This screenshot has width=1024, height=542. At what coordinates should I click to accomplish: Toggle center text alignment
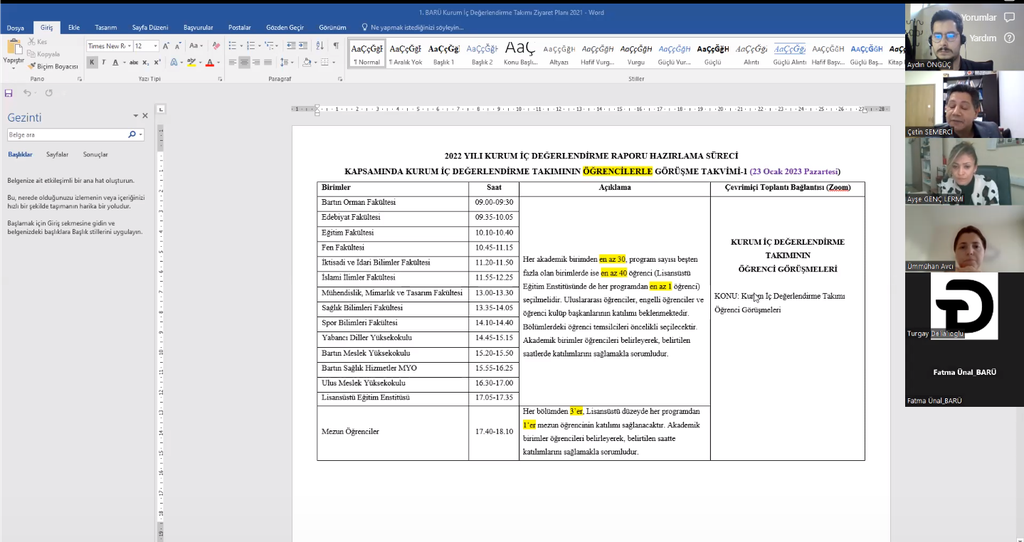(x=244, y=62)
